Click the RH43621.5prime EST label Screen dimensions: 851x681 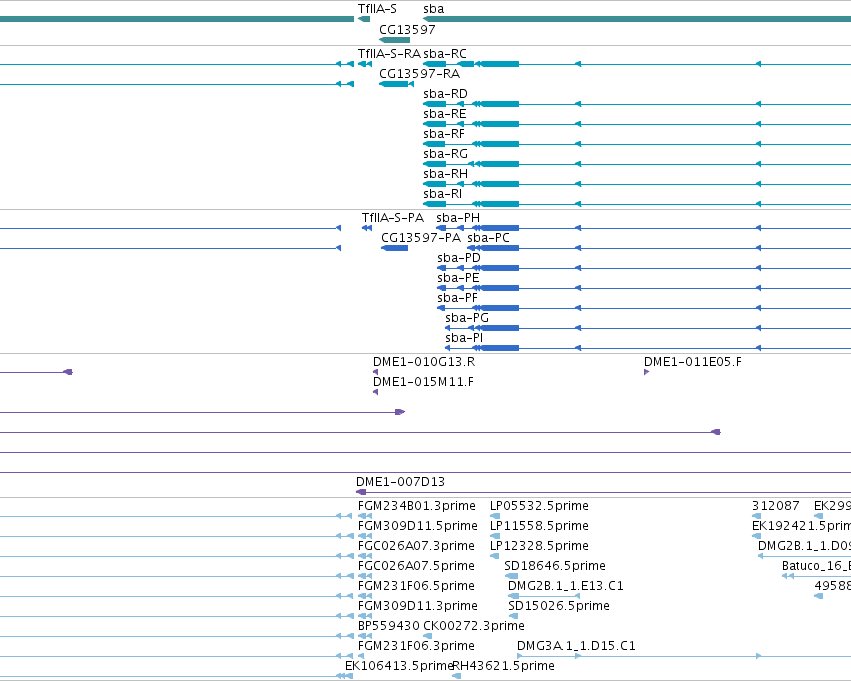504,666
